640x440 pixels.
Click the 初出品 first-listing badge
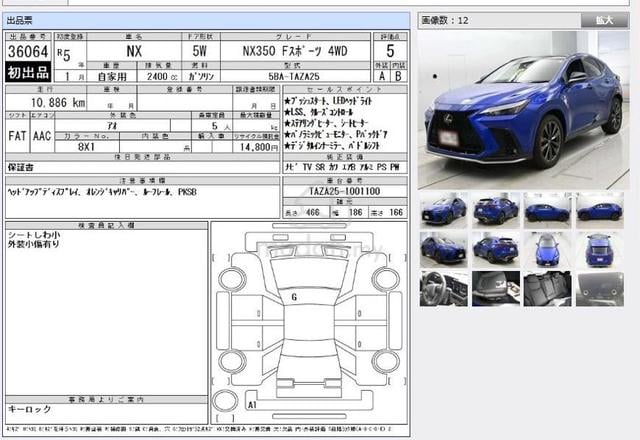(28, 72)
